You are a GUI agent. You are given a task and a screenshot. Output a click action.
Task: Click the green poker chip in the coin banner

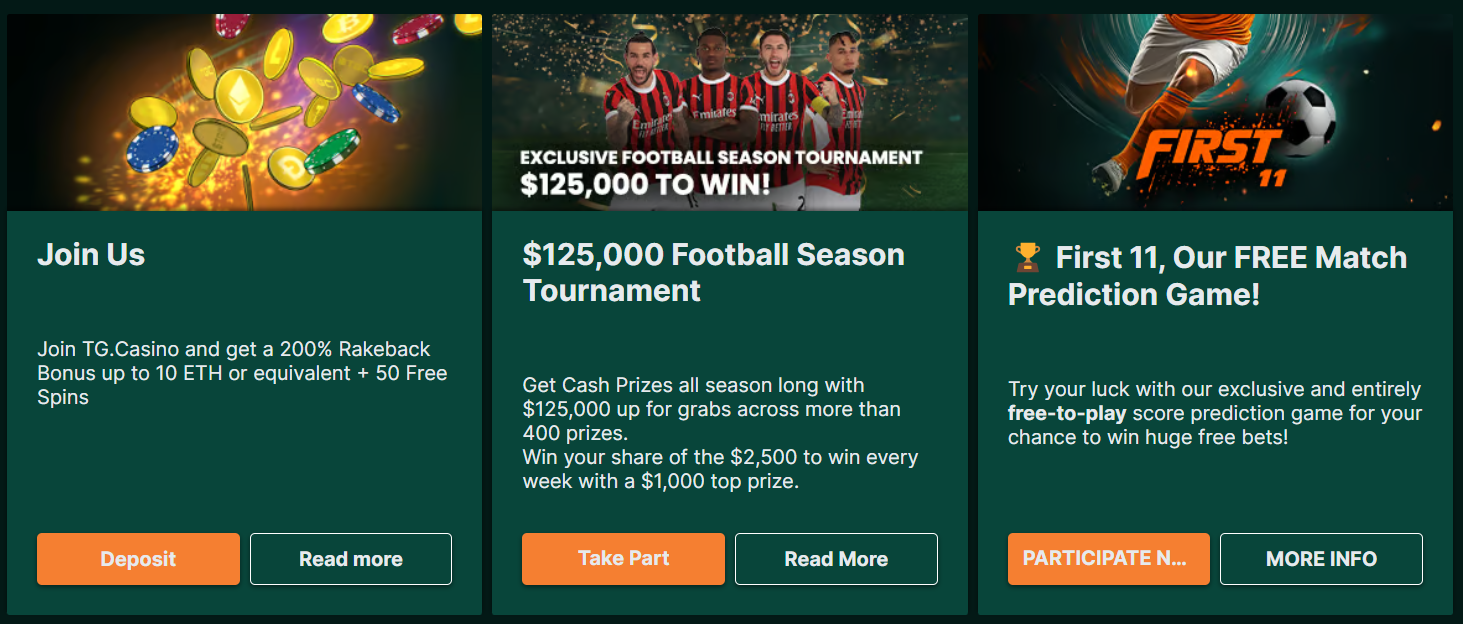pyautogui.click(x=332, y=150)
